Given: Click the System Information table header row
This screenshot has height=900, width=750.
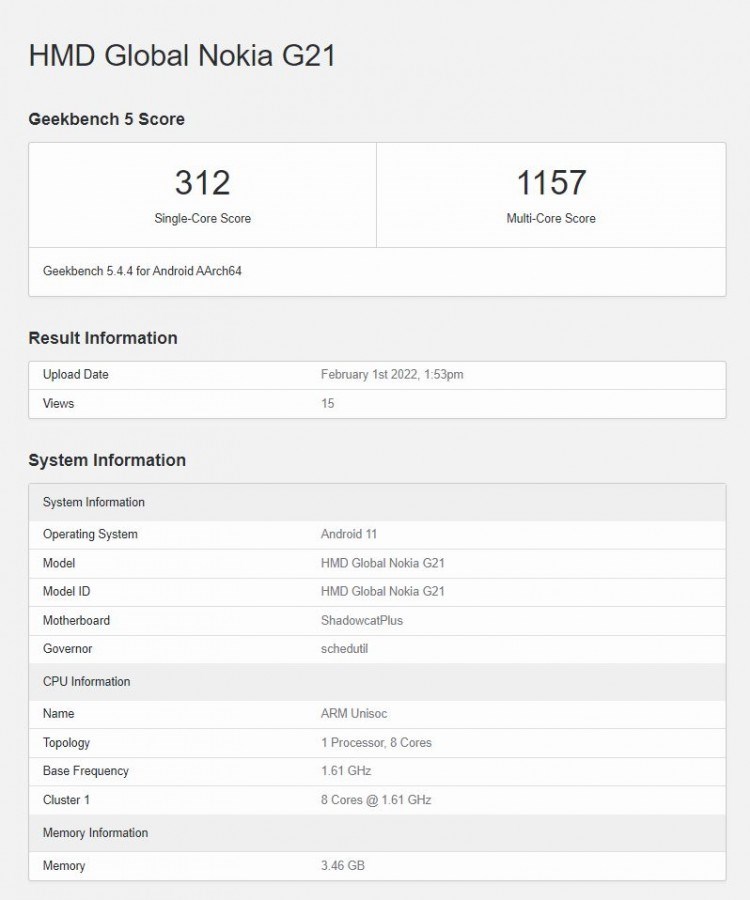Looking at the screenshot, I should coord(378,502).
